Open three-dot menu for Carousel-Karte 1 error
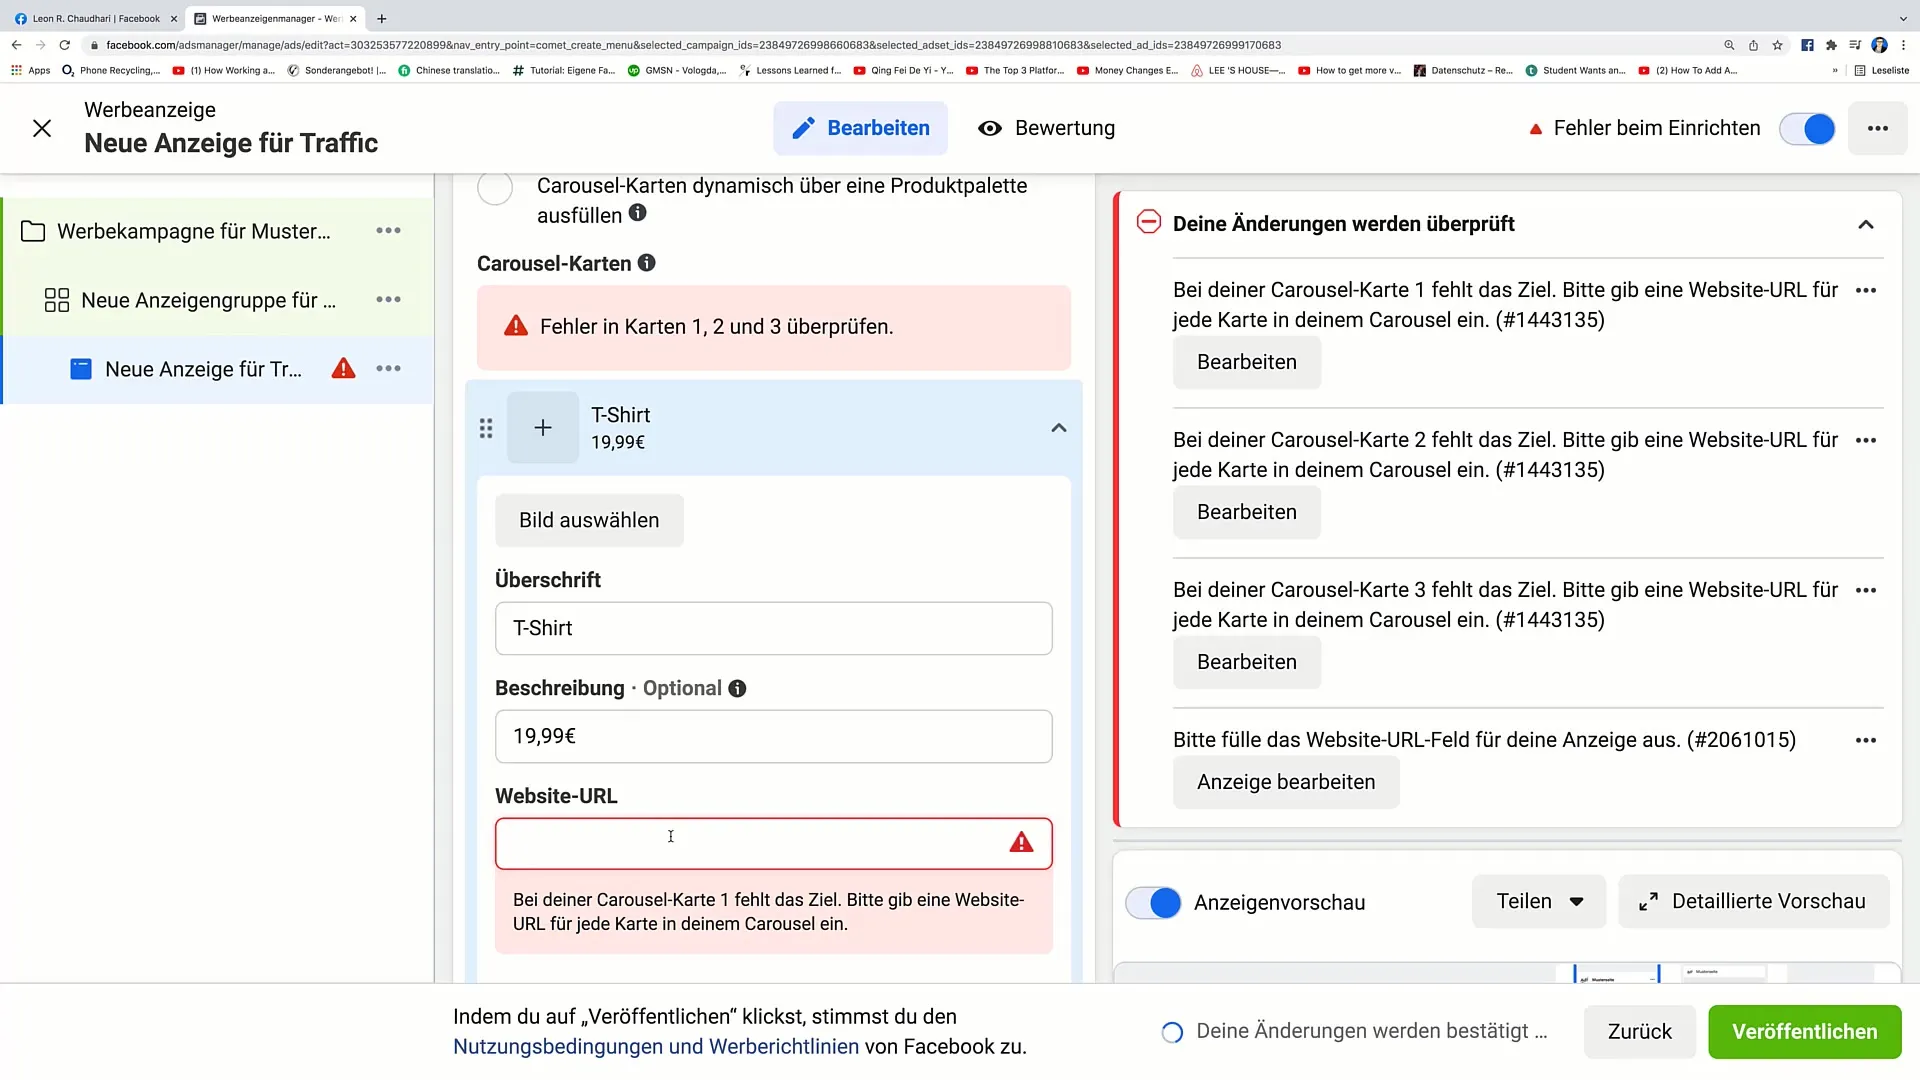Image resolution: width=1920 pixels, height=1080 pixels. (1866, 291)
